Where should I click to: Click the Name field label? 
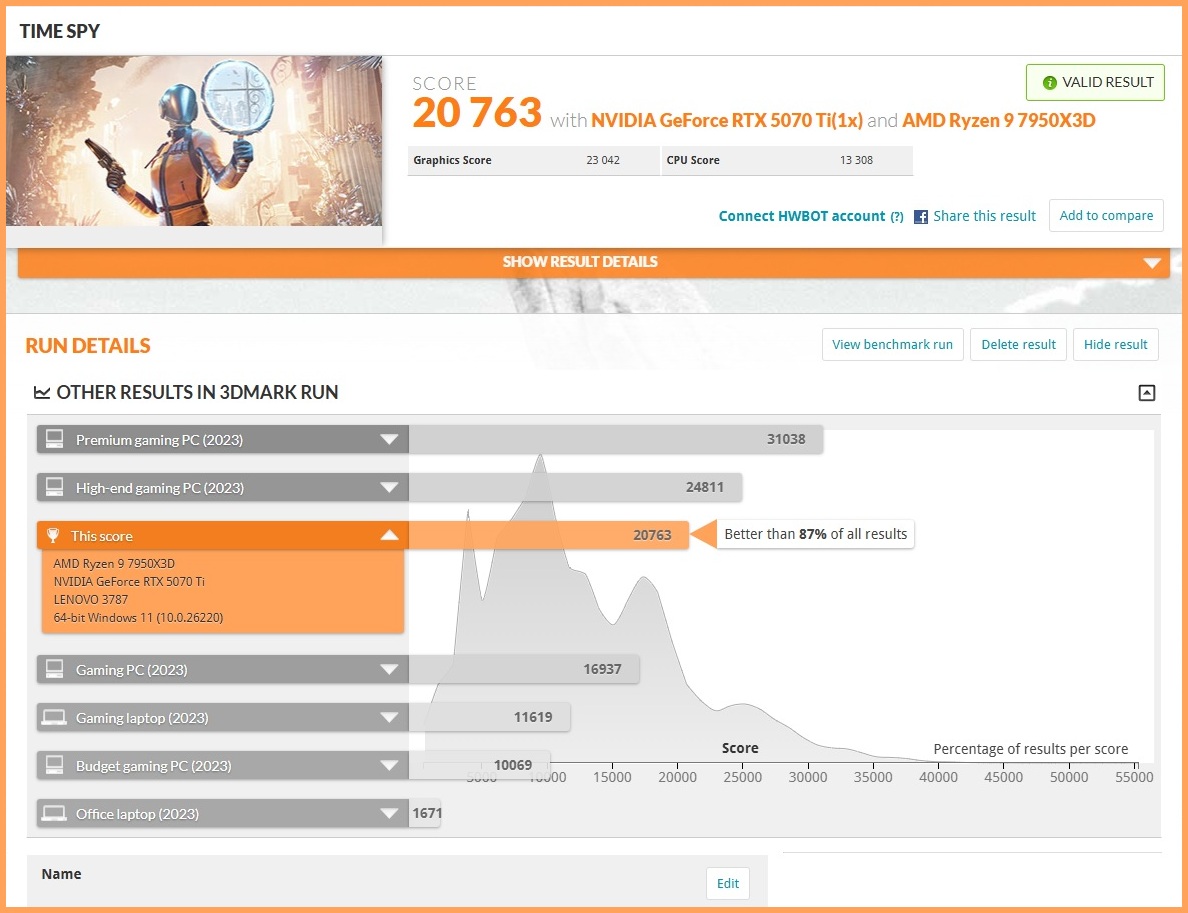[61, 874]
